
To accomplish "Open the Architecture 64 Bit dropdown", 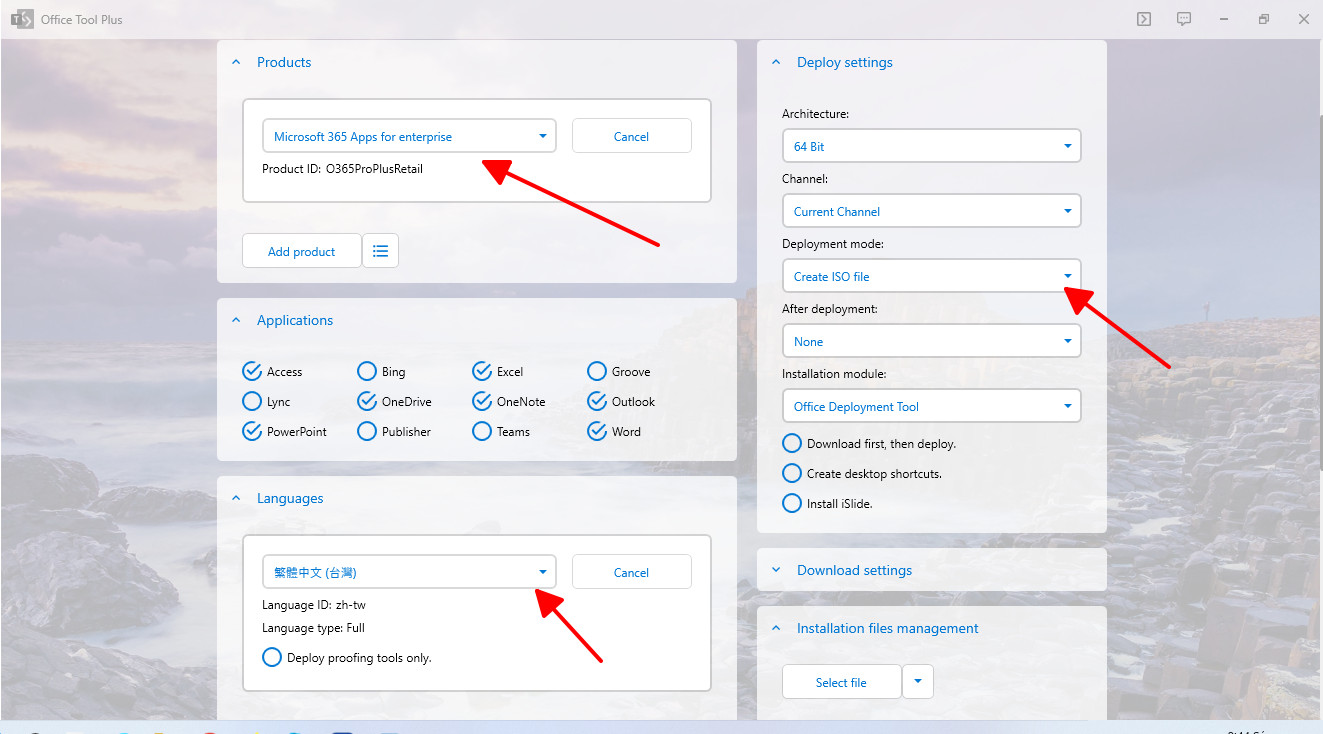I will (x=931, y=146).
